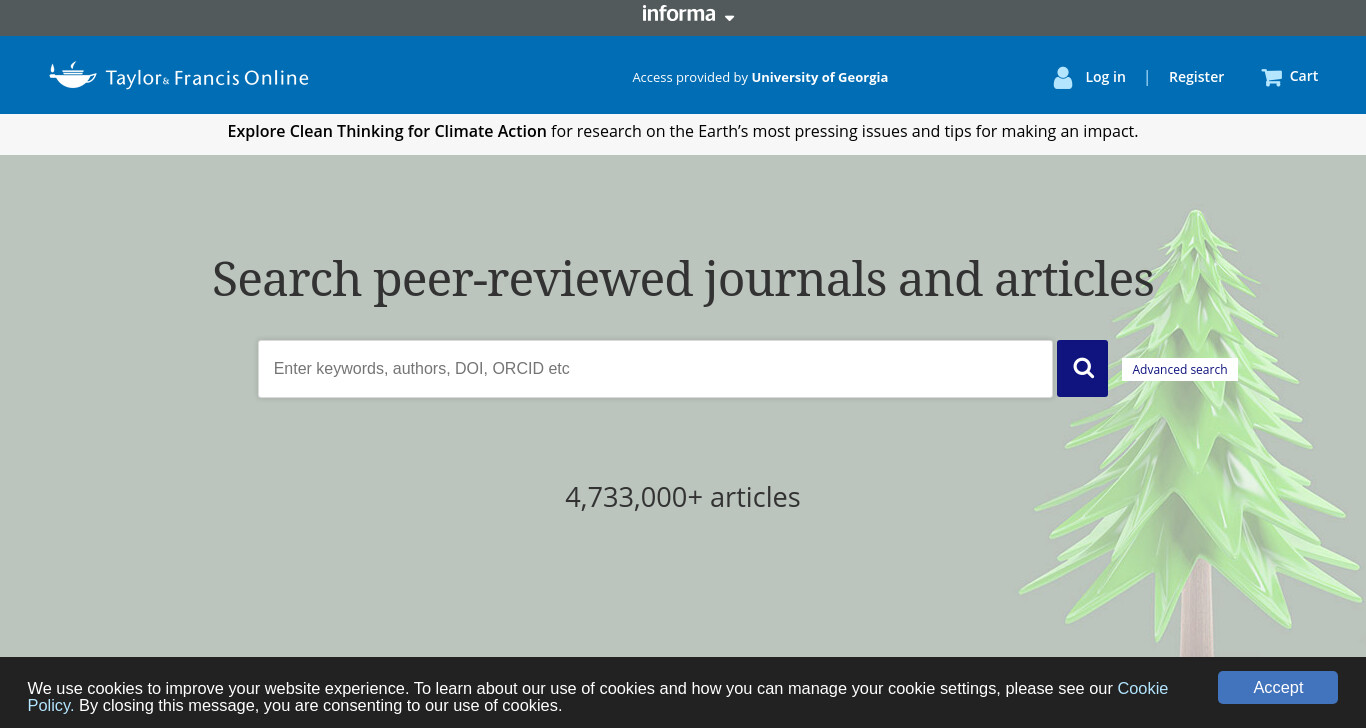The width and height of the screenshot is (1366, 728).
Task: Click University of Georgia access text
Action: point(819,77)
